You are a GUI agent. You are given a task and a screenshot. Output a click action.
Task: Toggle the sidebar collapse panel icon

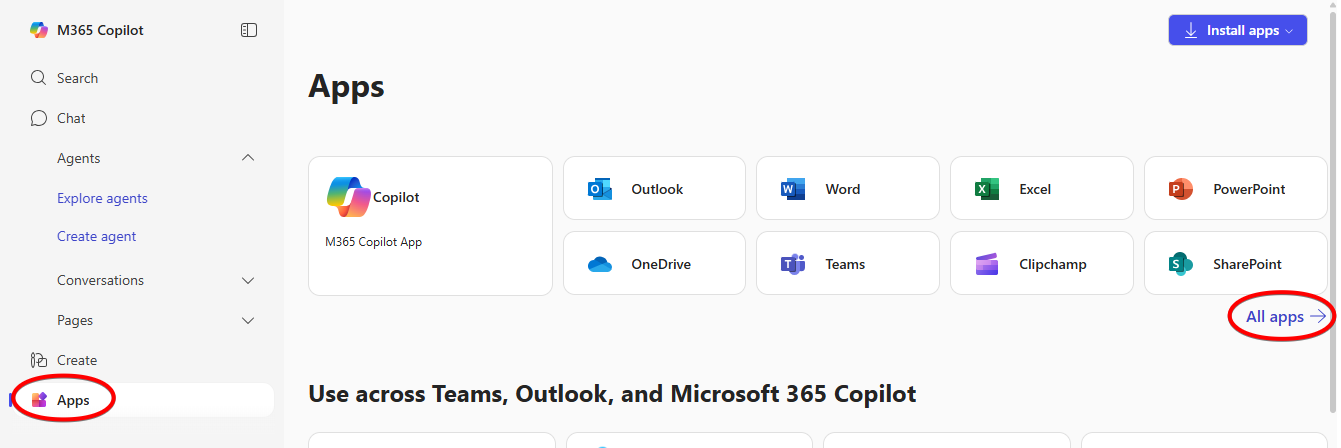tap(249, 30)
